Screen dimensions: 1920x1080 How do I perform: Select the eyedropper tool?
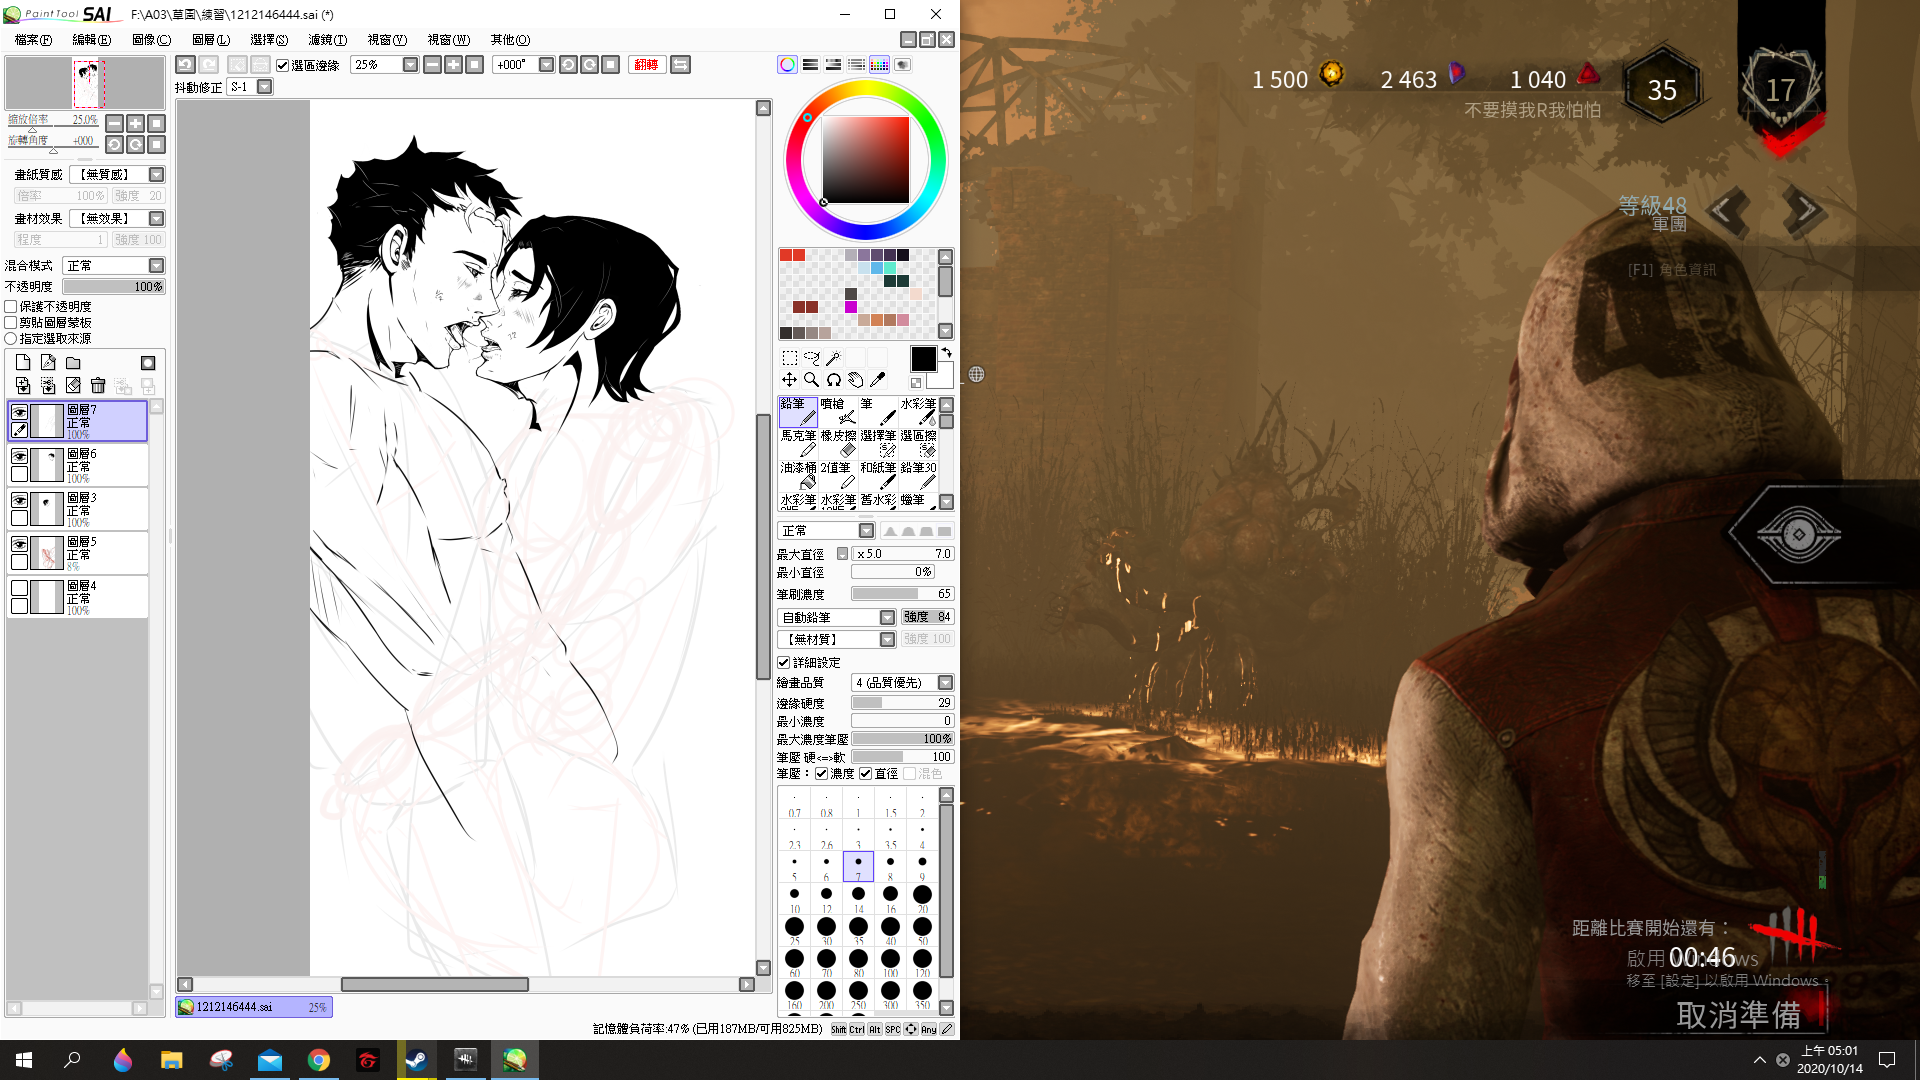click(878, 380)
